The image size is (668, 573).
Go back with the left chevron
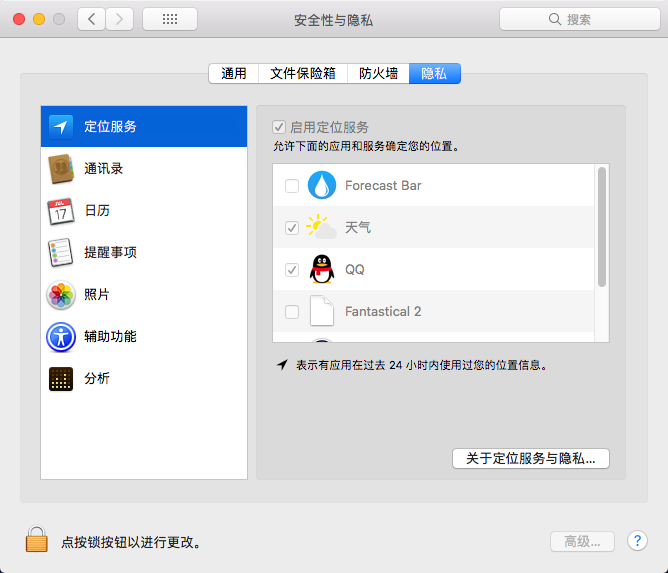91,19
